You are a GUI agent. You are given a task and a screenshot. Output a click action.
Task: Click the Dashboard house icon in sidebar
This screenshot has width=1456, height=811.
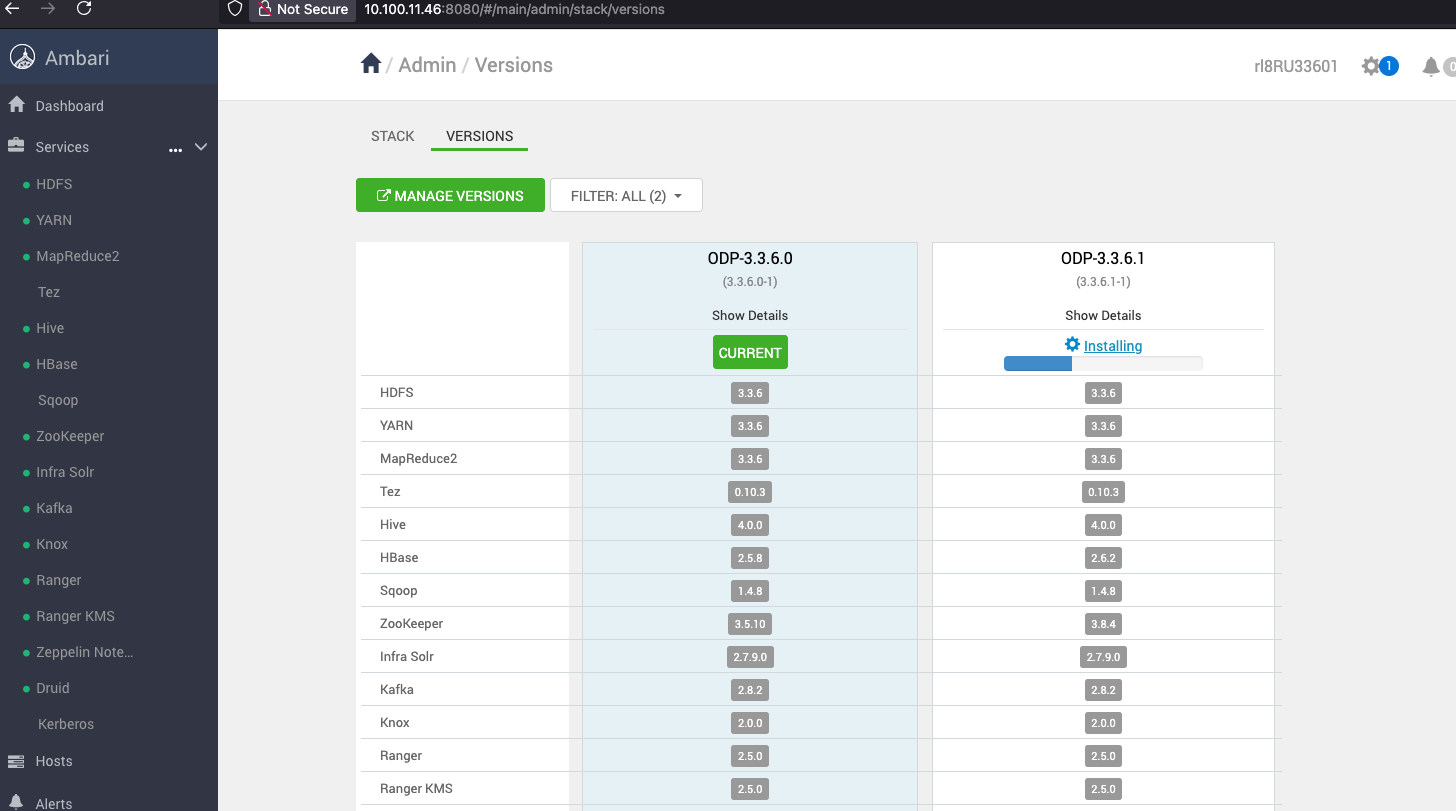16,105
